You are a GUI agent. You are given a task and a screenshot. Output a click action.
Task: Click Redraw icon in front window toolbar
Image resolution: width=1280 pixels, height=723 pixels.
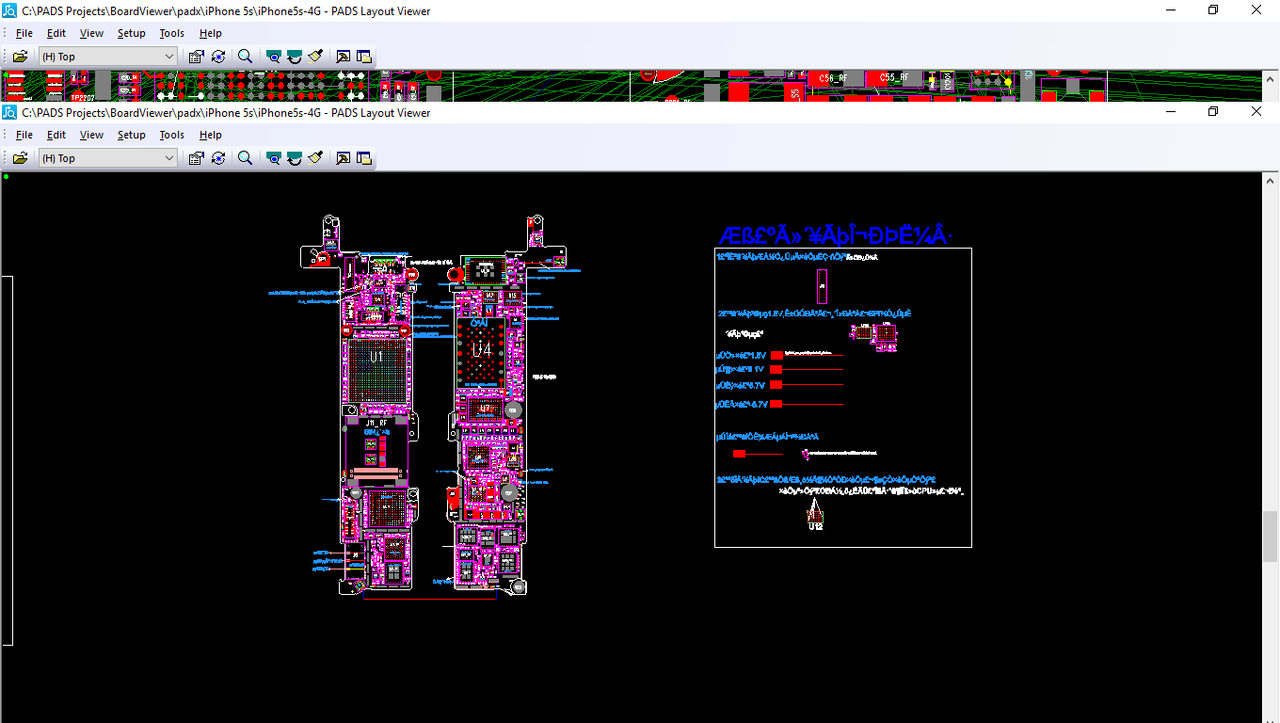point(294,158)
